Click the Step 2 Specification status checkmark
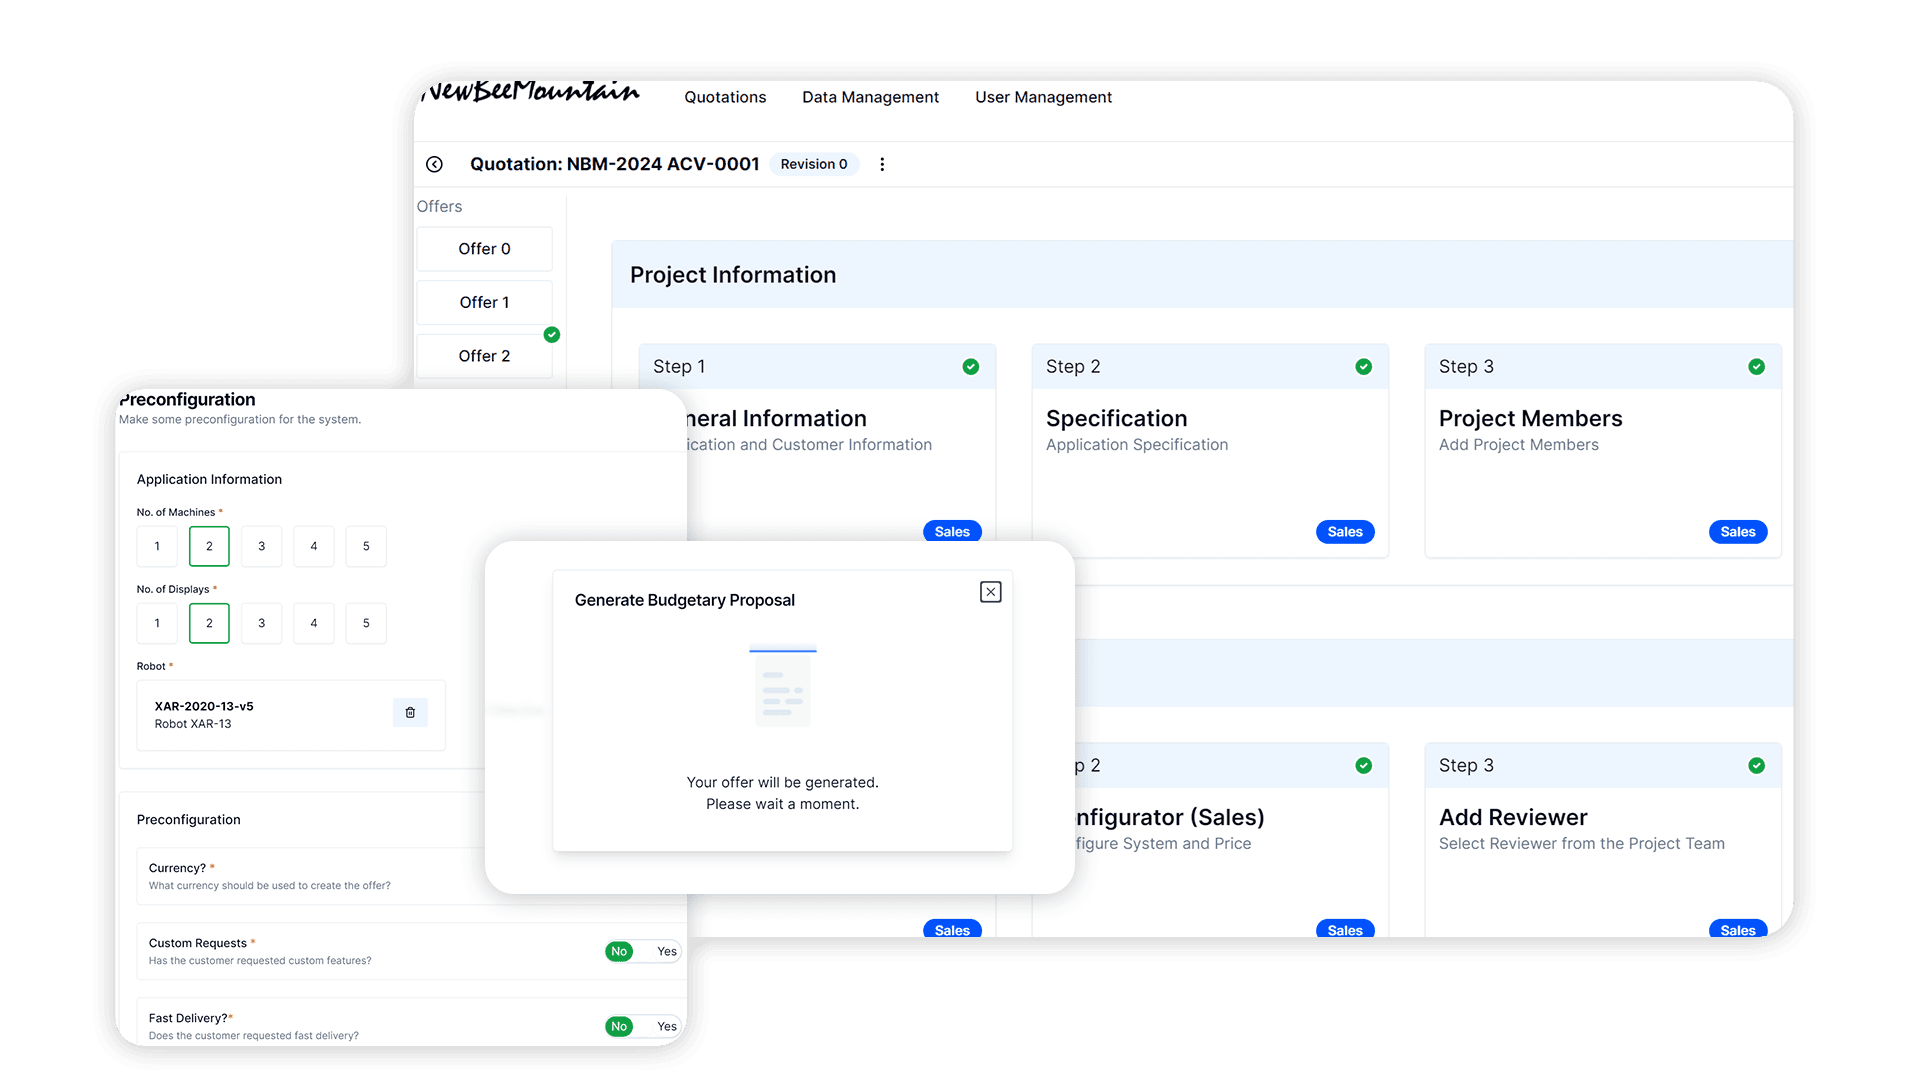1920x1080 pixels. pyautogui.click(x=1363, y=367)
